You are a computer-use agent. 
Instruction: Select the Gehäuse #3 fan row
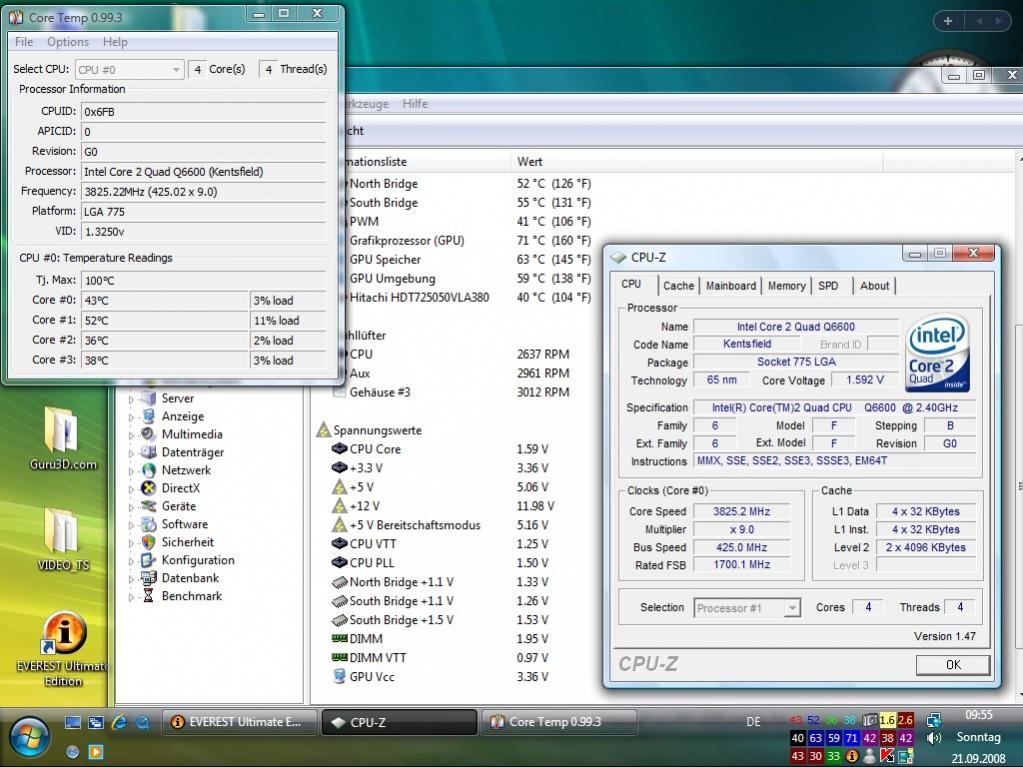(x=453, y=392)
